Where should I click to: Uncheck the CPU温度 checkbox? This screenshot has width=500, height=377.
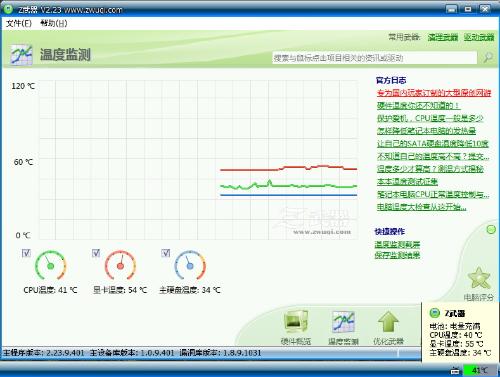tap(26, 253)
